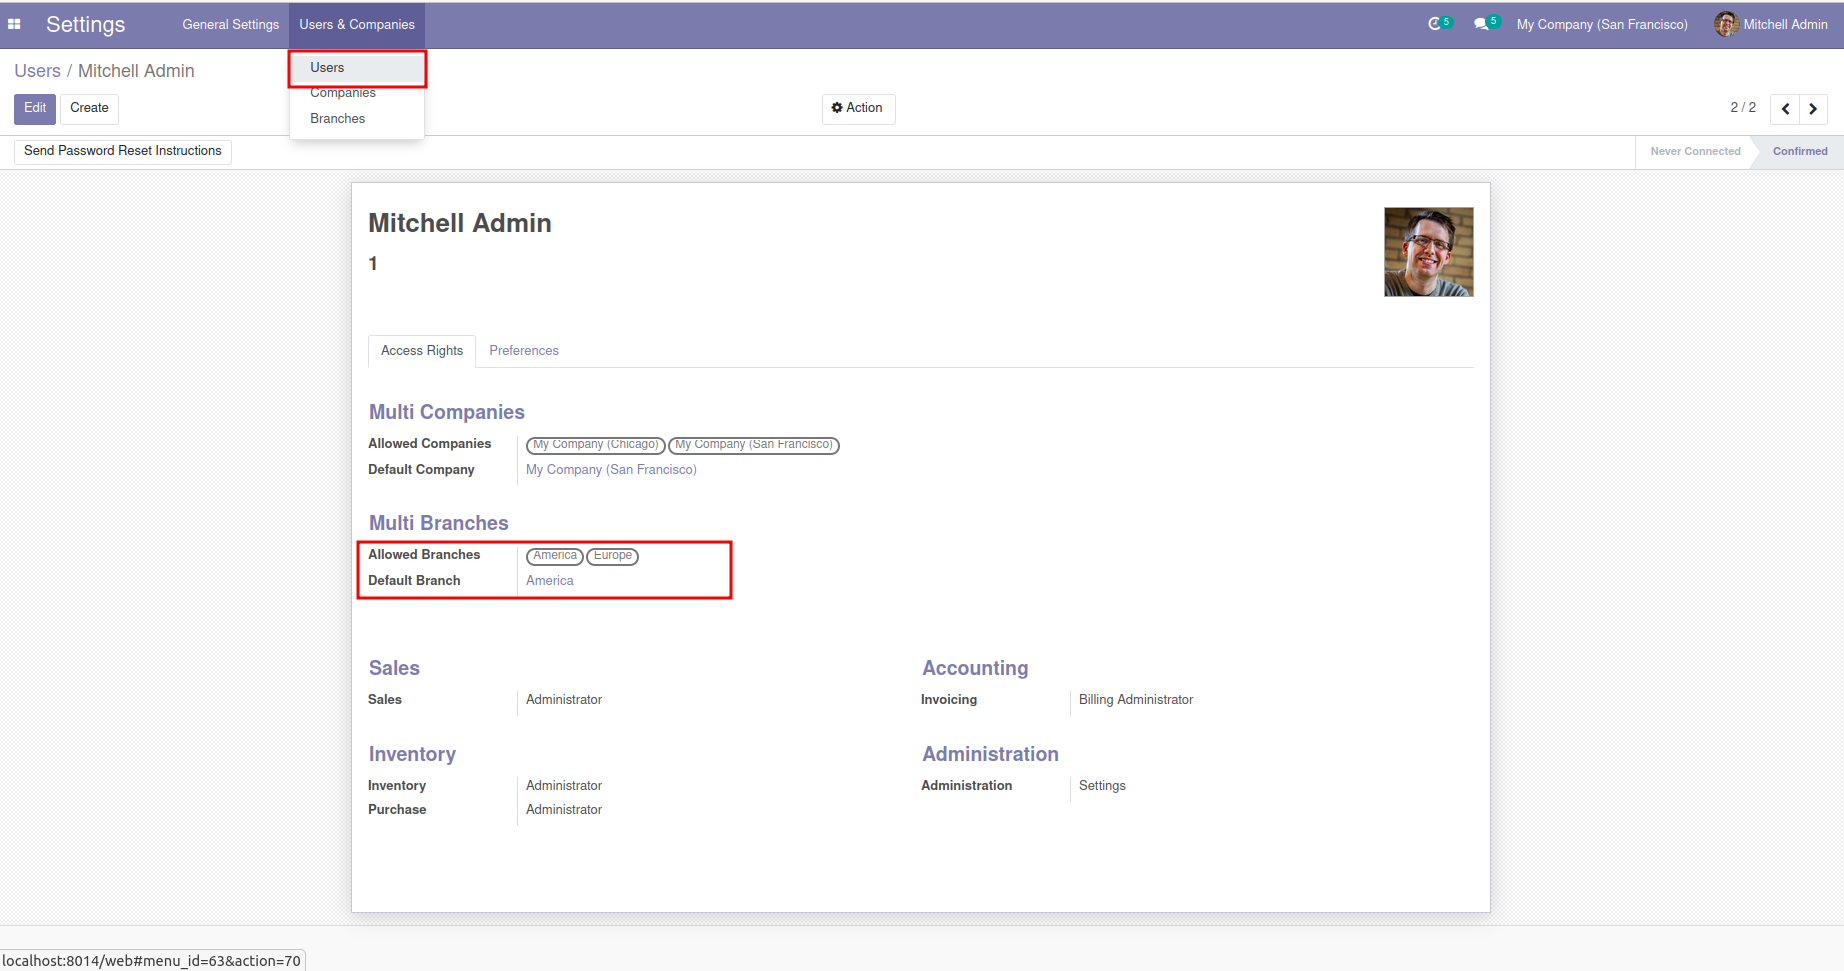Click Mitchell Admin's profile photo
The height and width of the screenshot is (971, 1844).
(x=1428, y=252)
